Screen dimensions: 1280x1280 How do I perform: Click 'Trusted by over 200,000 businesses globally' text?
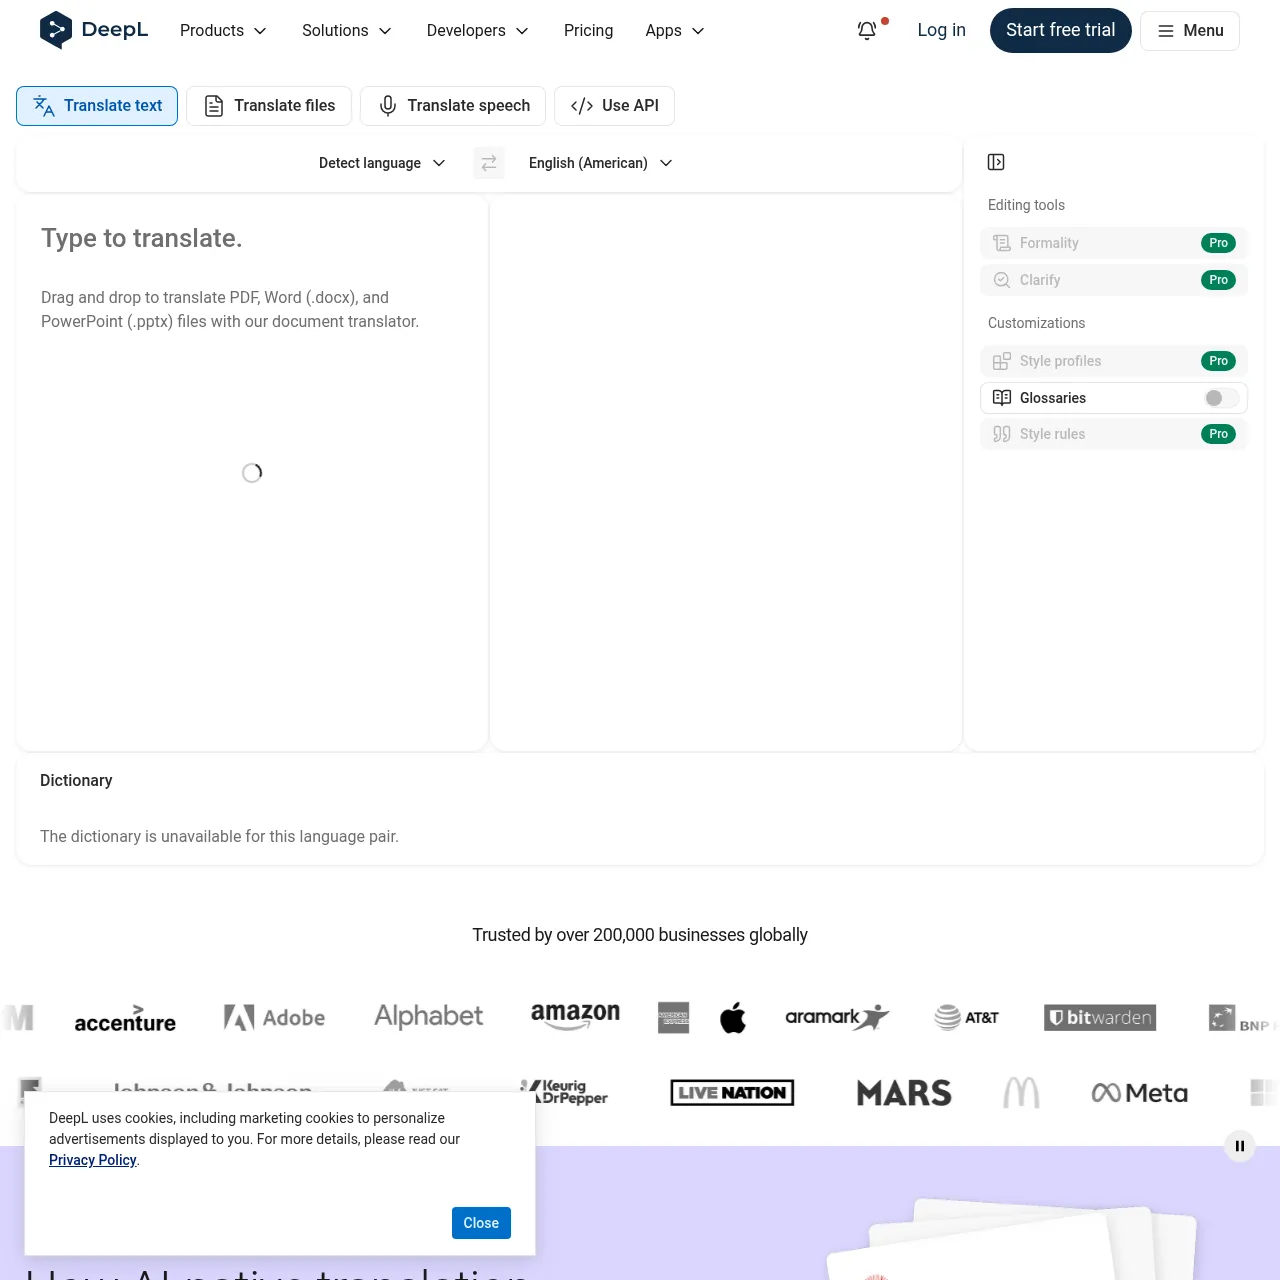(640, 935)
